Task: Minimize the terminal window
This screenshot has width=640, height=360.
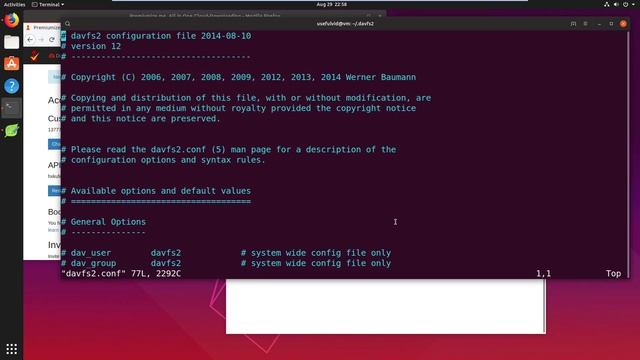Action: [x=599, y=24]
